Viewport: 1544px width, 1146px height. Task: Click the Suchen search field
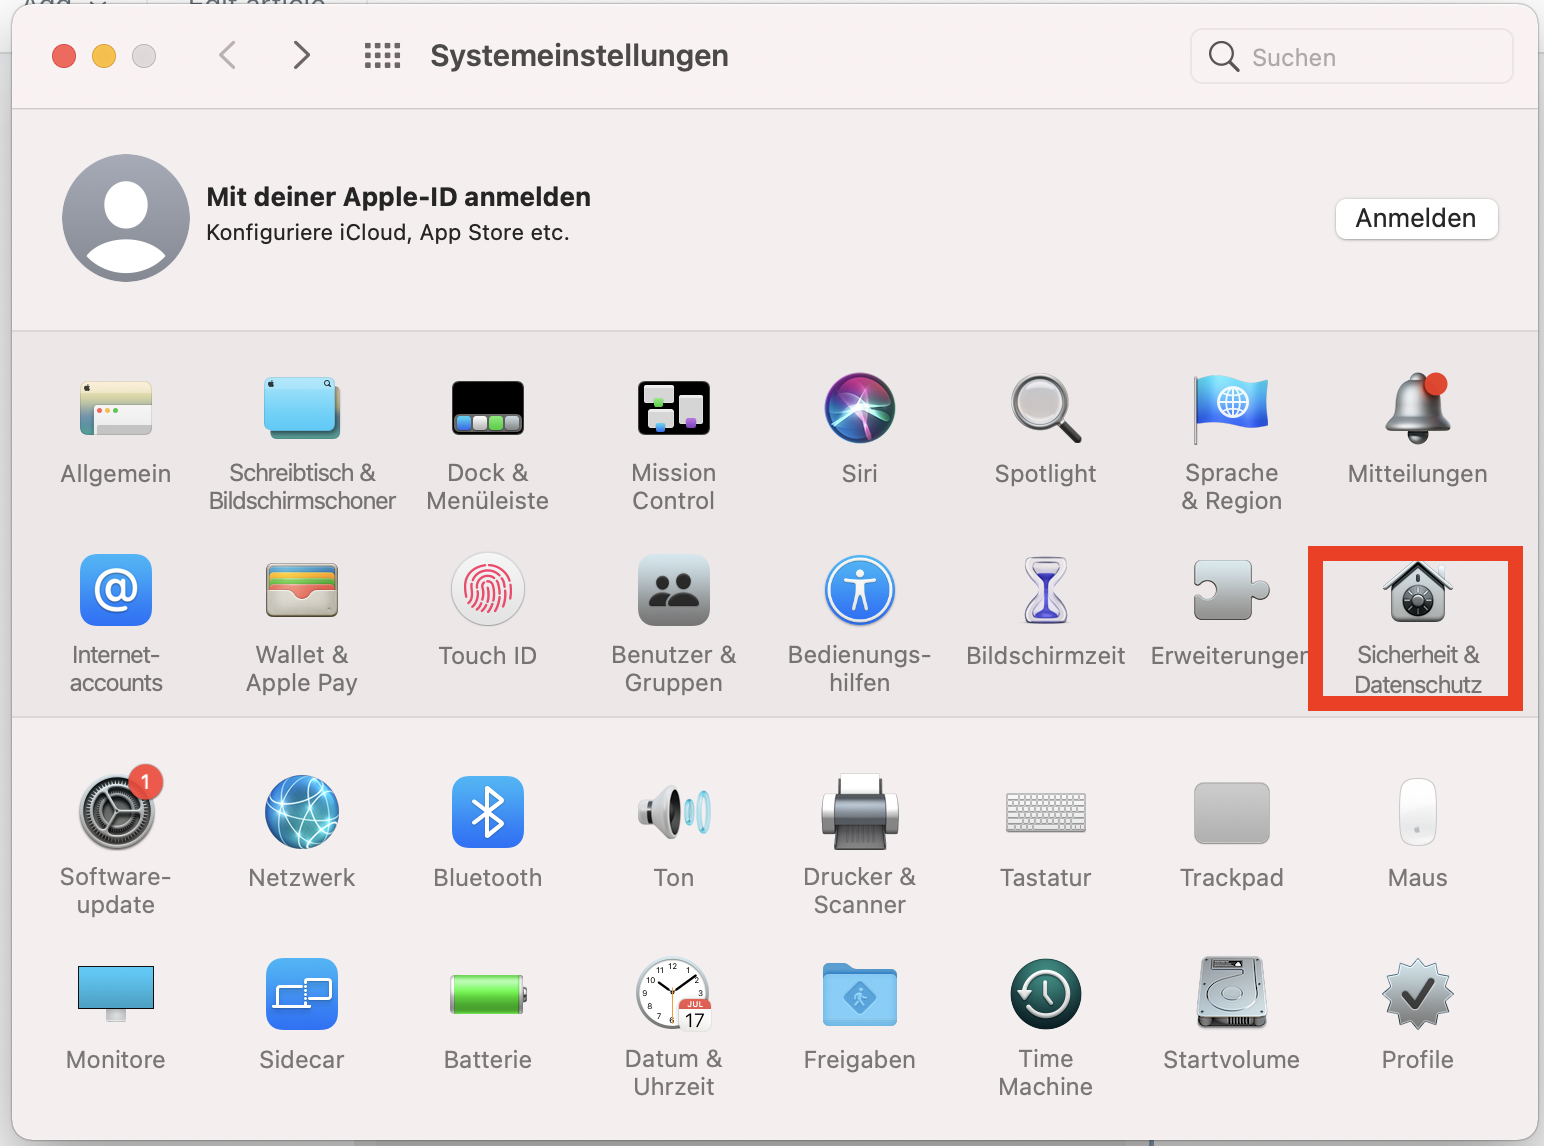tap(1351, 57)
